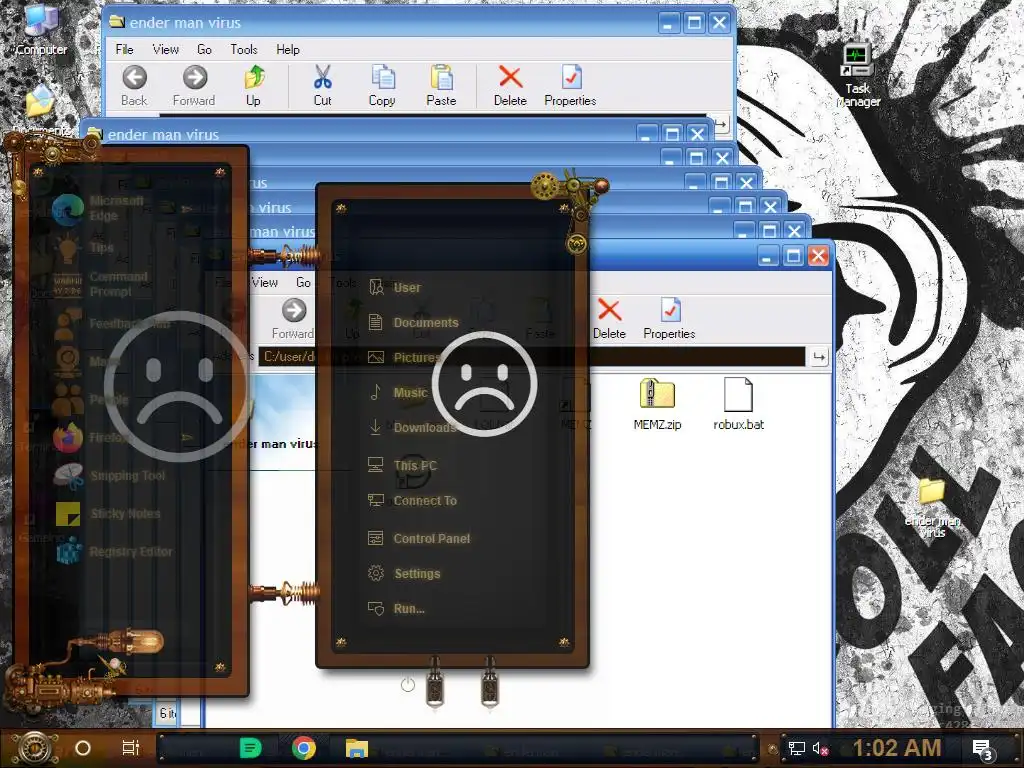The image size is (1024, 768).
Task: Open Google Chrome from the taskbar
Action: tap(304, 748)
